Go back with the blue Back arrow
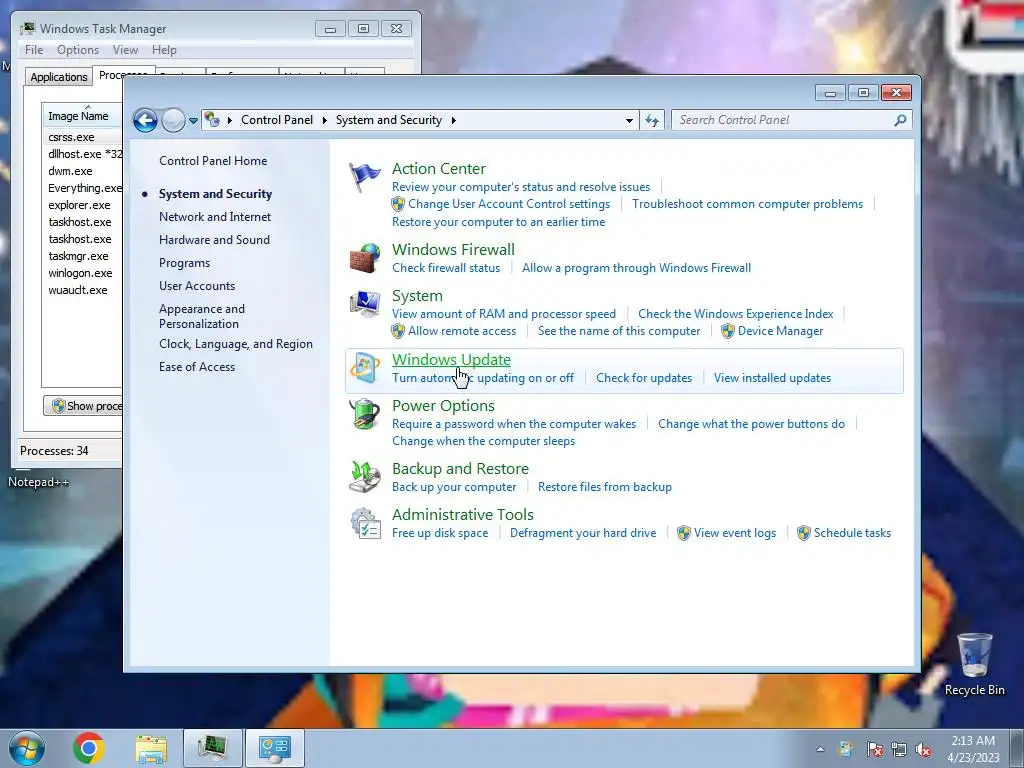1024x768 pixels. pos(145,120)
